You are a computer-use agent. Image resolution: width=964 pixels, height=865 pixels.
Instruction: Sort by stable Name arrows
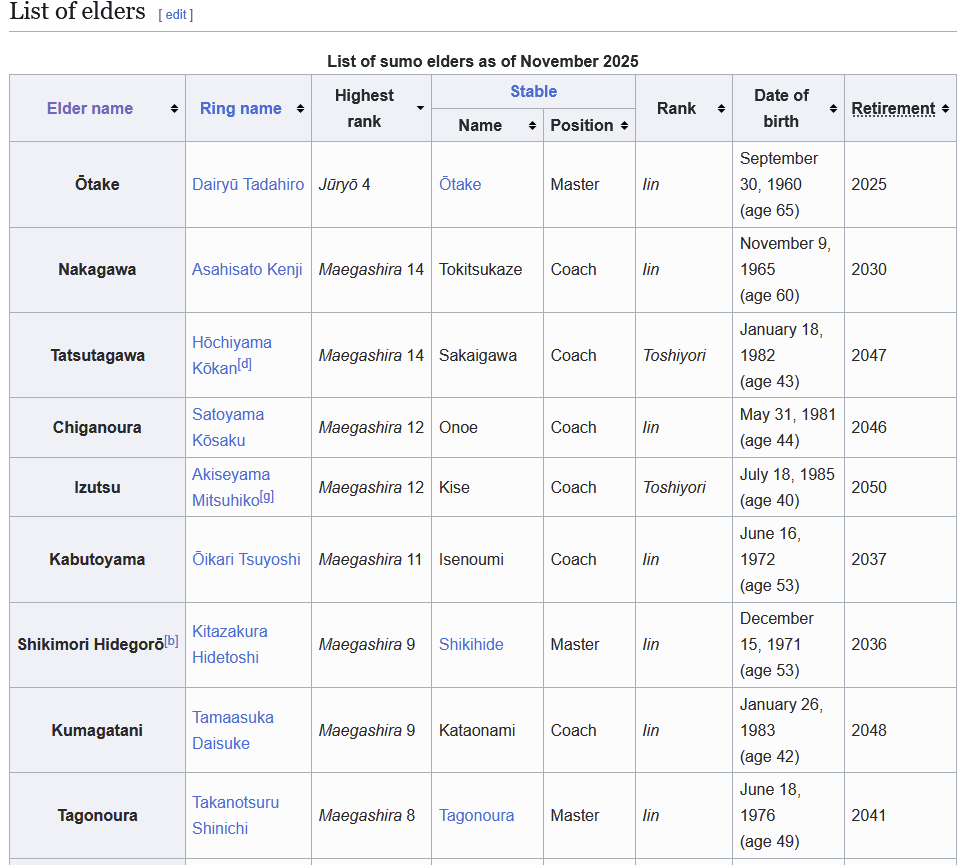click(532, 126)
